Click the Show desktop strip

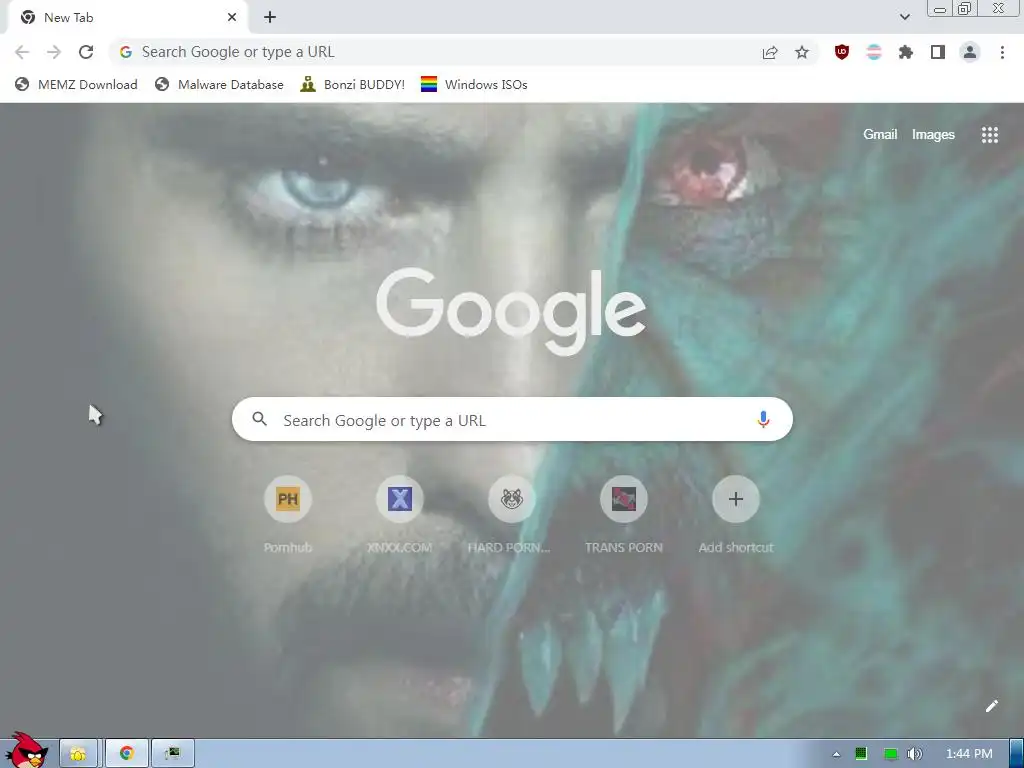[1016, 754]
